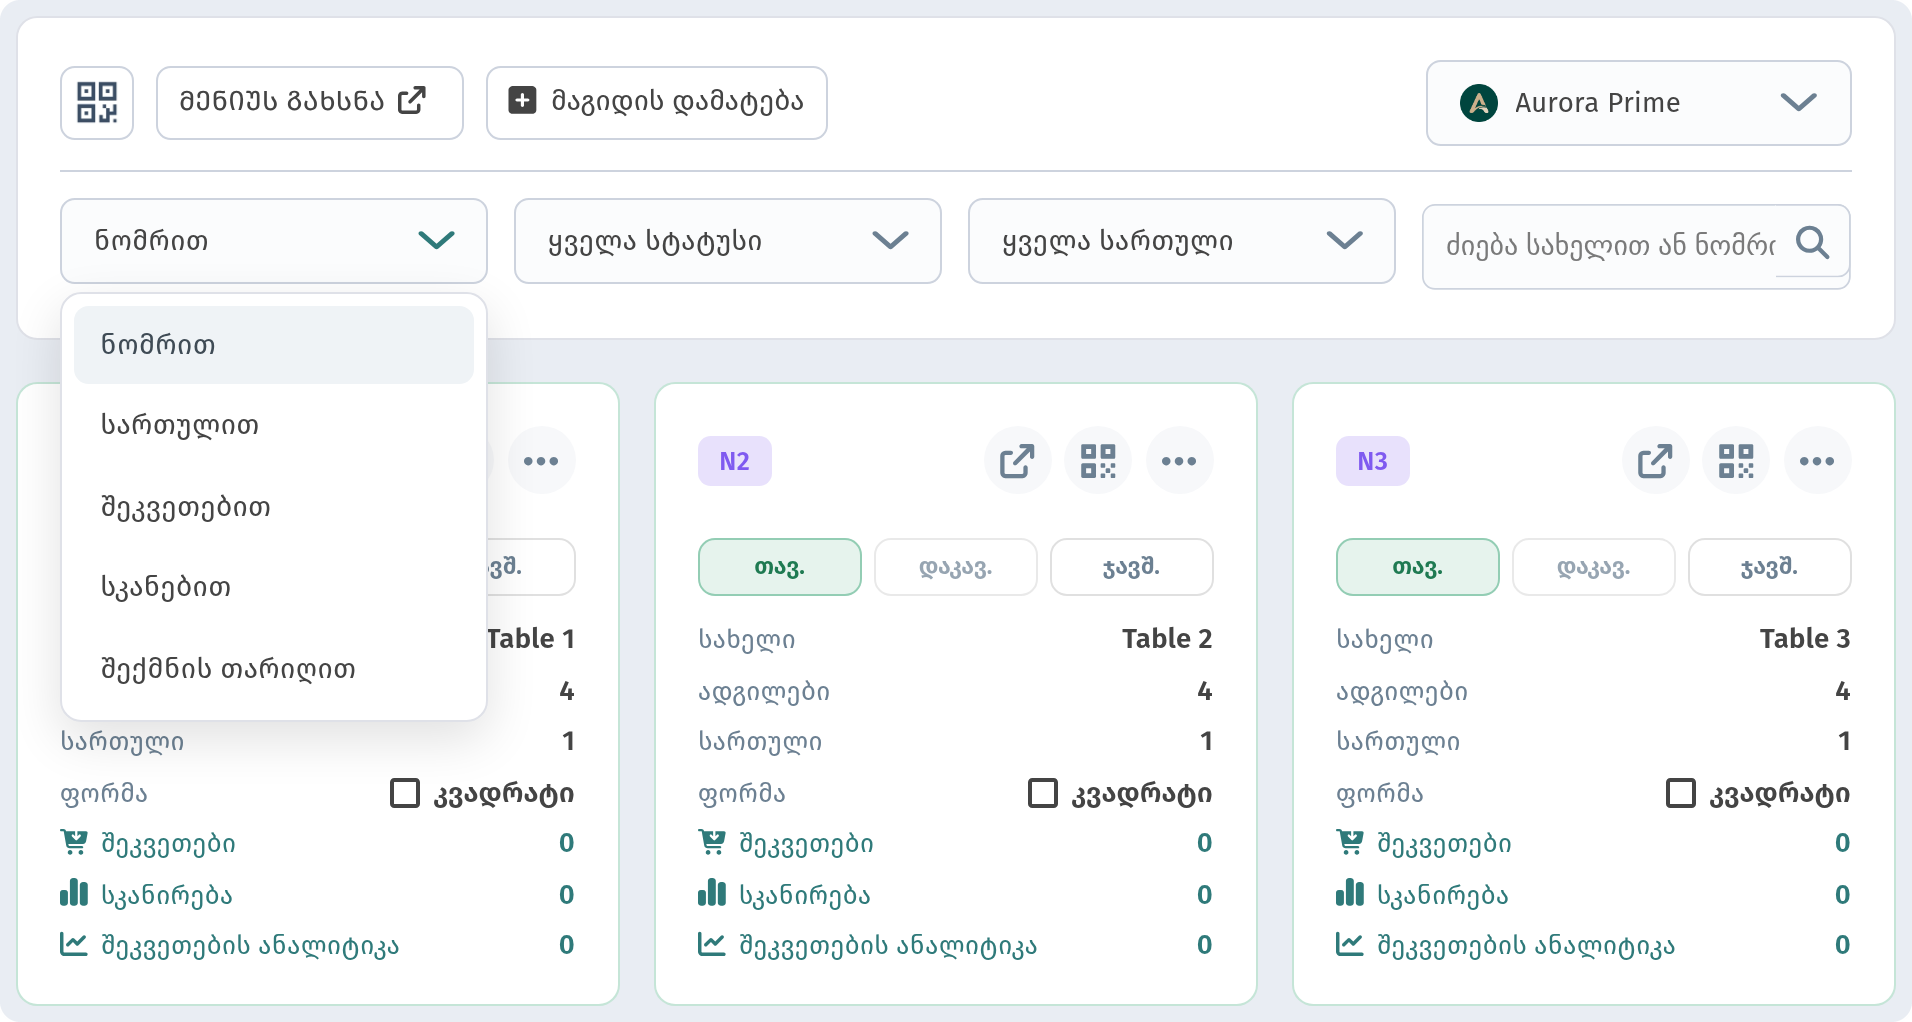Open შეკვეთები link on Table 1 card
This screenshot has width=1912, height=1022.
148,843
